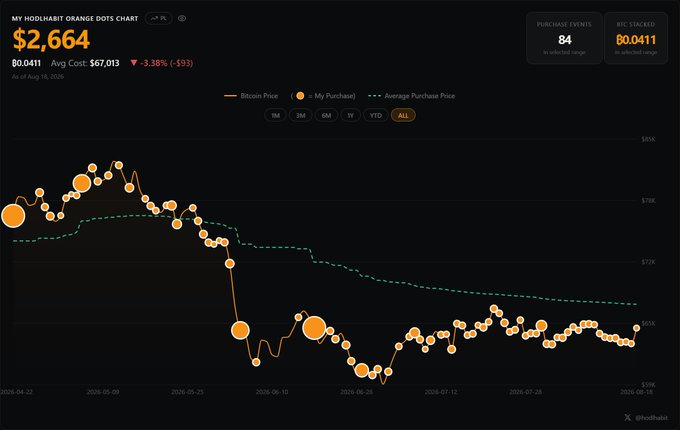Click the $85K axis label
This screenshot has height=430, width=680.
click(648, 139)
